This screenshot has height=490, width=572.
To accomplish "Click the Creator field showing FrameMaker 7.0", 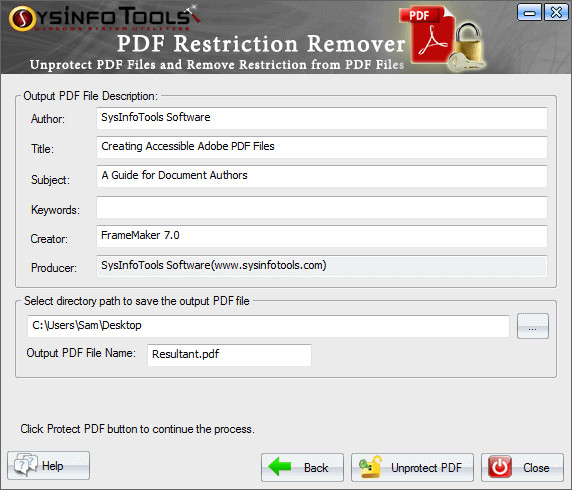I will click(x=322, y=236).
